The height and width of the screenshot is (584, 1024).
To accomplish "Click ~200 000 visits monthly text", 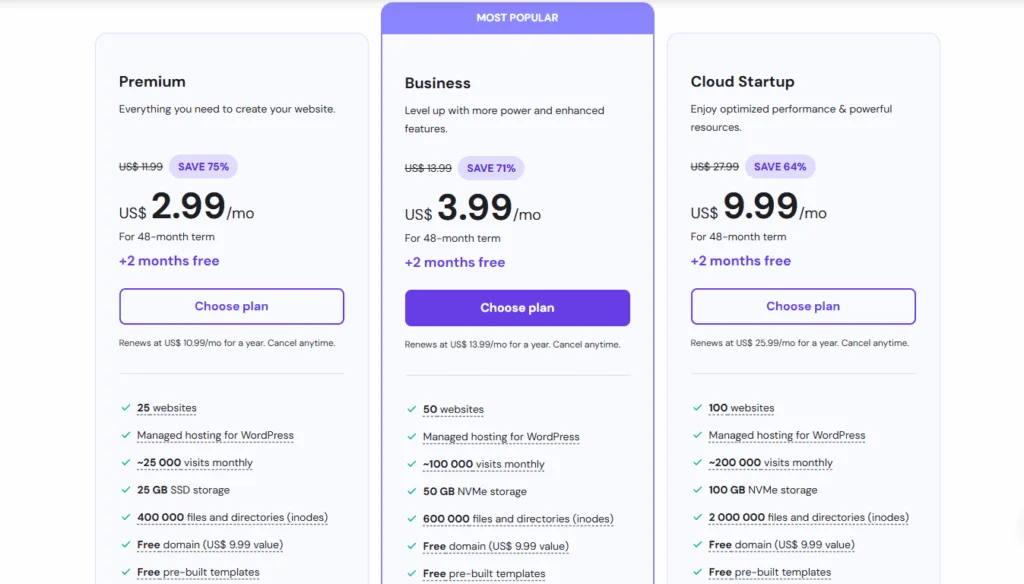I will [x=771, y=462].
